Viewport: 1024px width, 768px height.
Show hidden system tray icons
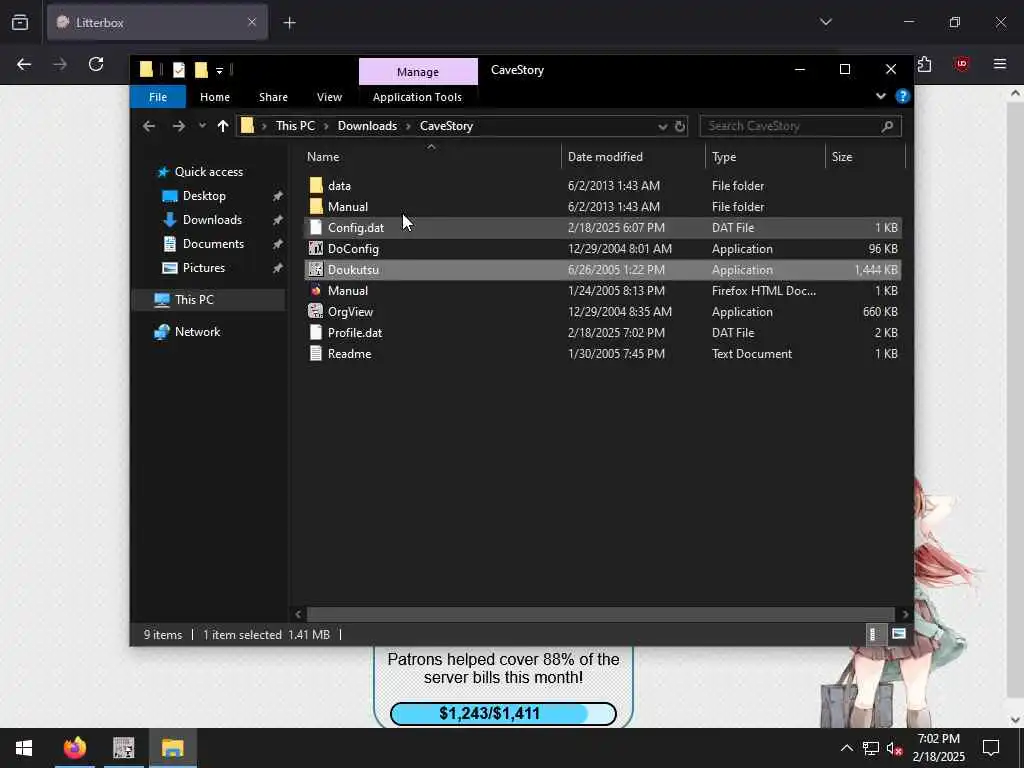pos(846,748)
